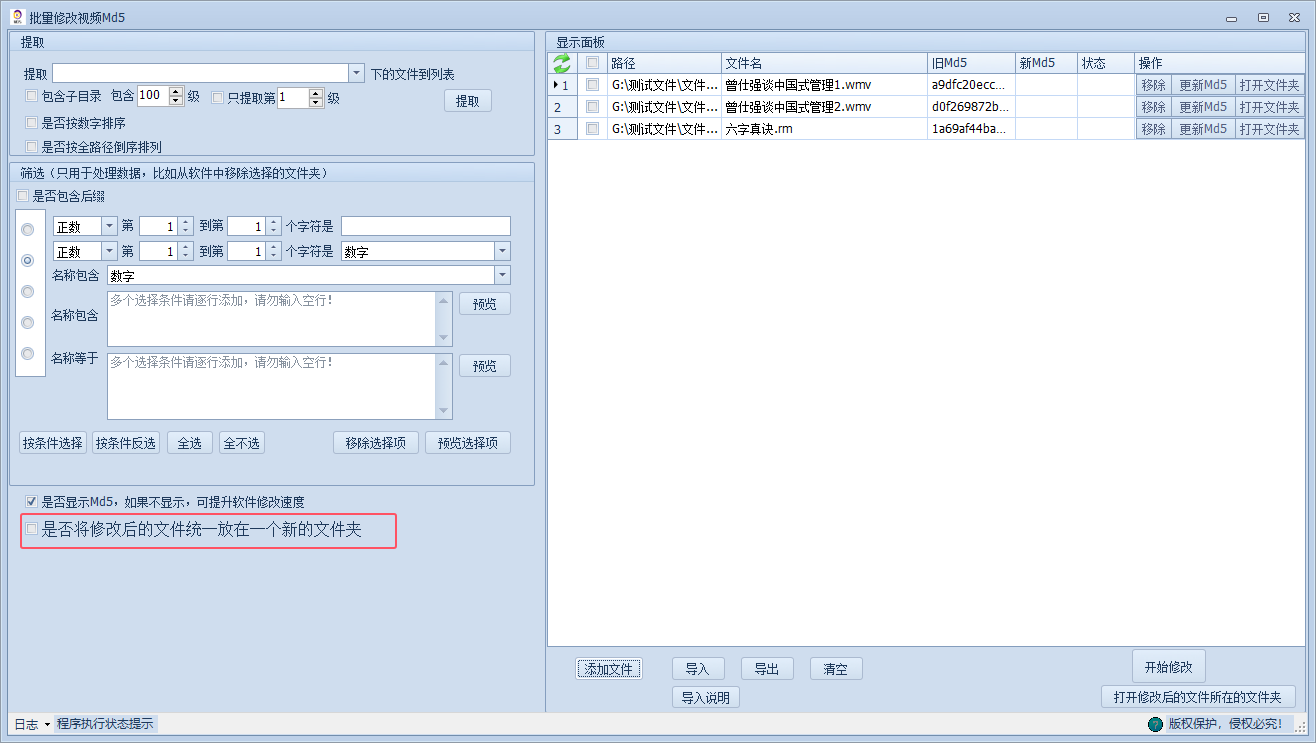Click the 旧Md5 column header
Image resolution: width=1316 pixels, height=743 pixels.
(971, 63)
